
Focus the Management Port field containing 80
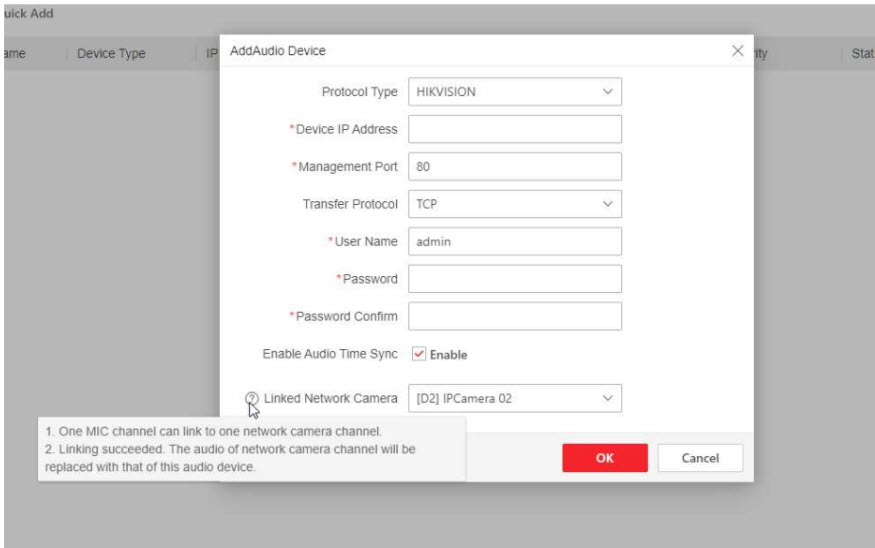(x=514, y=167)
